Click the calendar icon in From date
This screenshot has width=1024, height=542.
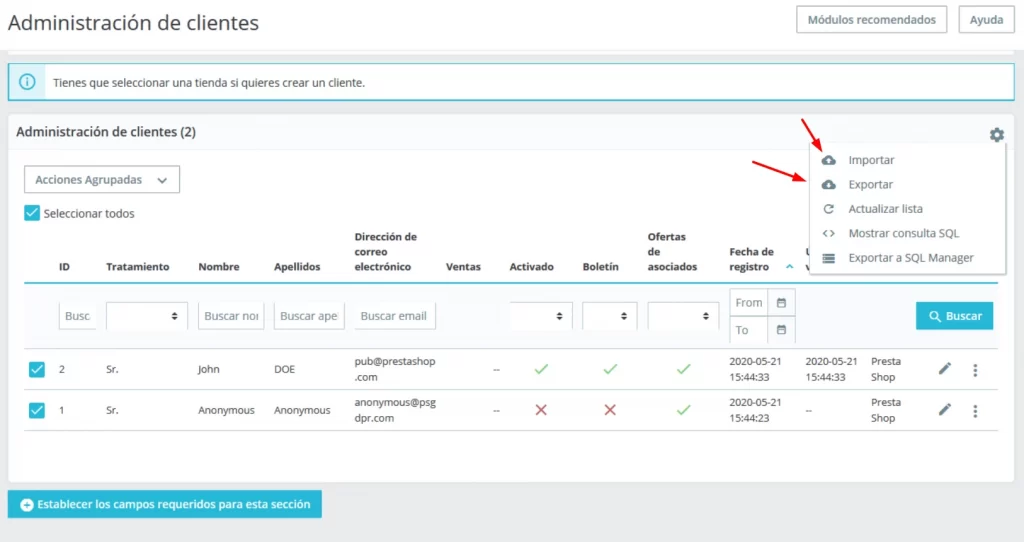(x=781, y=303)
